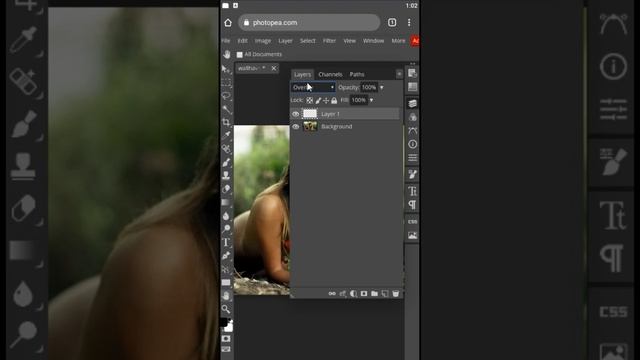This screenshot has height=360, width=640.
Task: Select the Gradient tool
Action: pos(226,202)
